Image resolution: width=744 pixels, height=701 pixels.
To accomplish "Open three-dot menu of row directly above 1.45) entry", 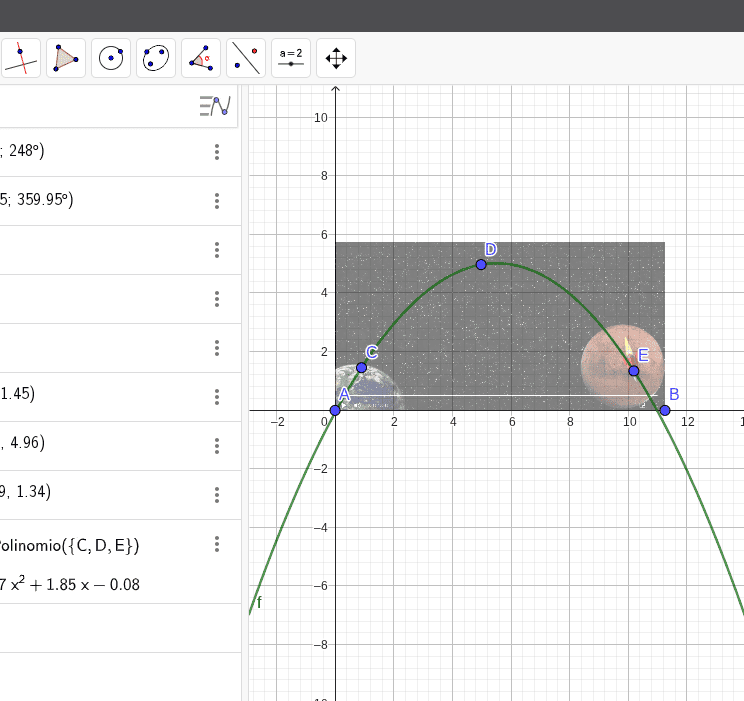I will click(217, 348).
